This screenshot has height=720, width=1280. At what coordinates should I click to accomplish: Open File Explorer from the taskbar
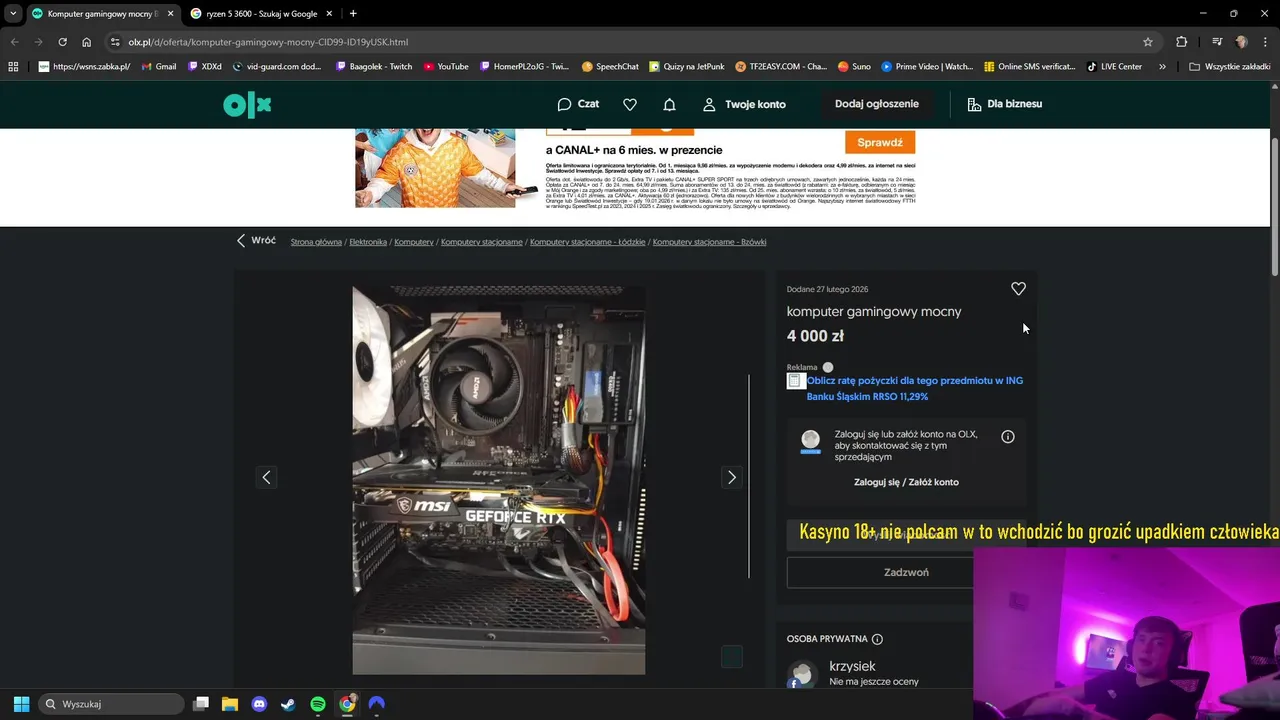230,704
